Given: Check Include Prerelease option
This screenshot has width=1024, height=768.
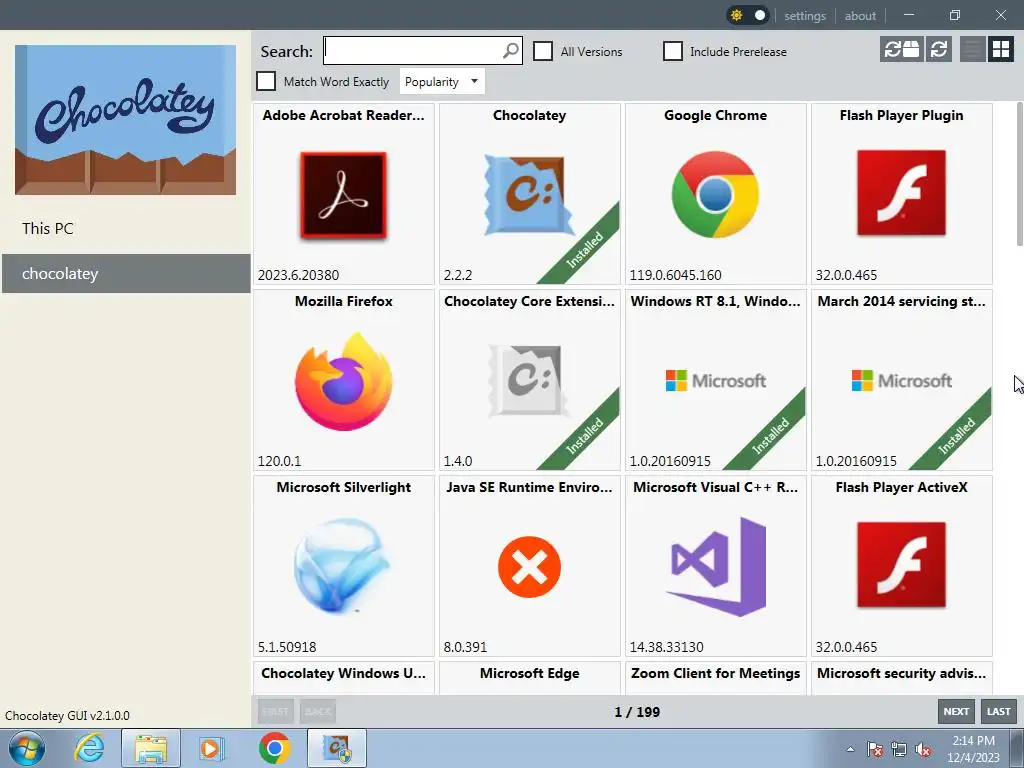Looking at the screenshot, I should point(673,51).
